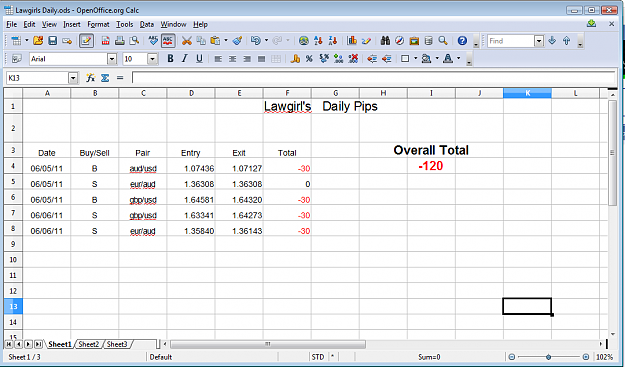Click Find Previous up arrow
Viewport: 625px width, 367px height.
(566, 41)
